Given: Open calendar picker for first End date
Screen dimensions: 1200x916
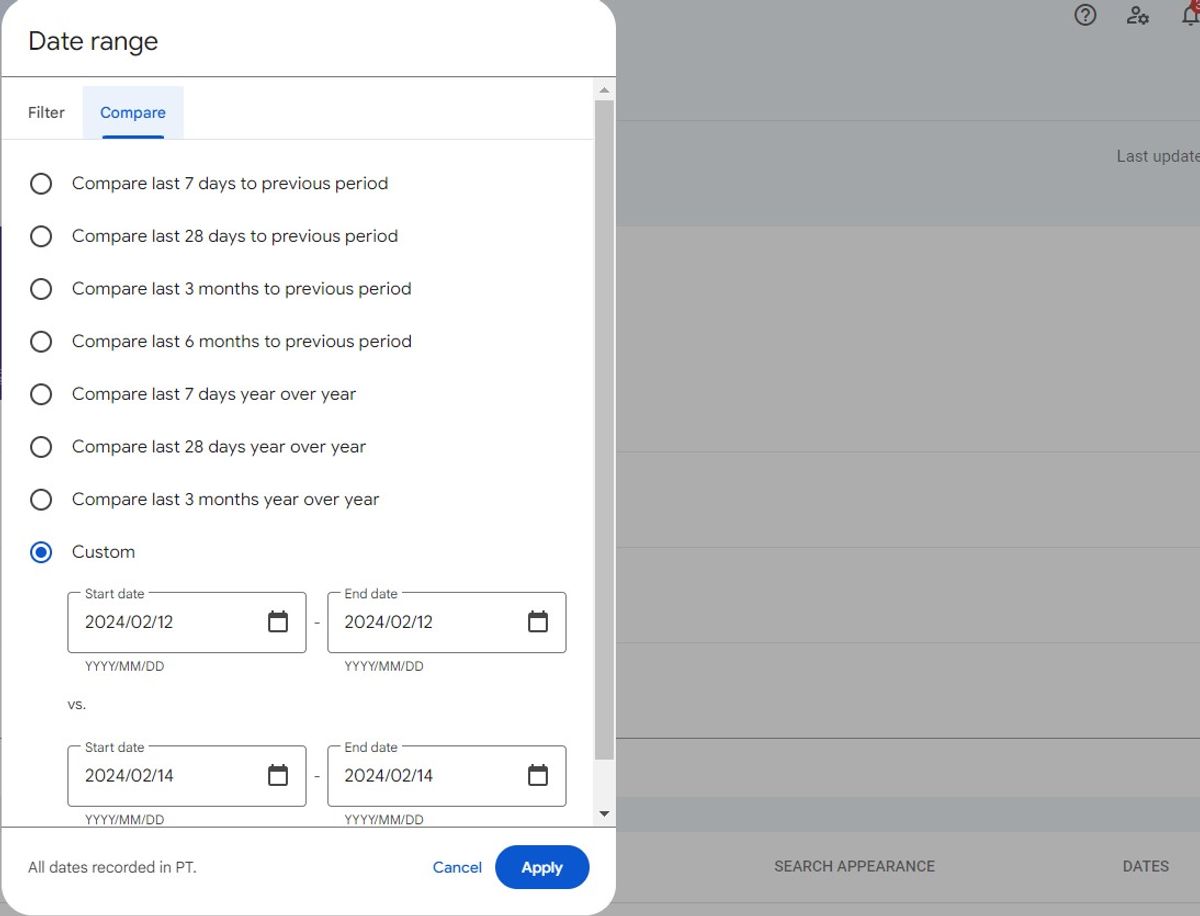Looking at the screenshot, I should [x=538, y=622].
